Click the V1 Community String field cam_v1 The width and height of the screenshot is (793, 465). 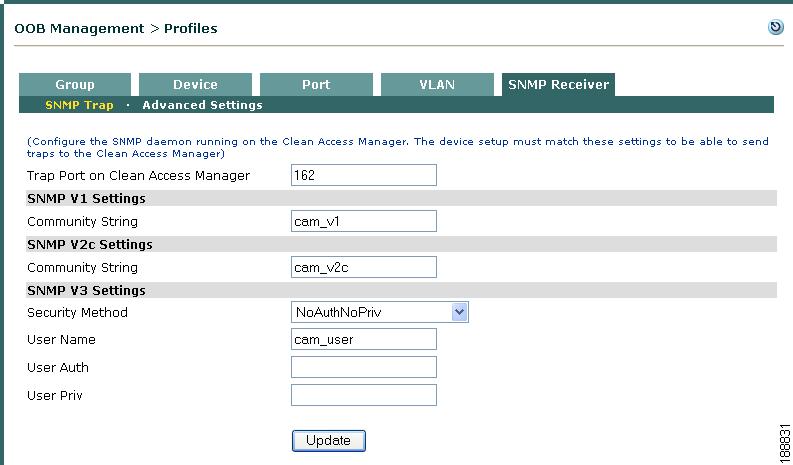tap(364, 221)
